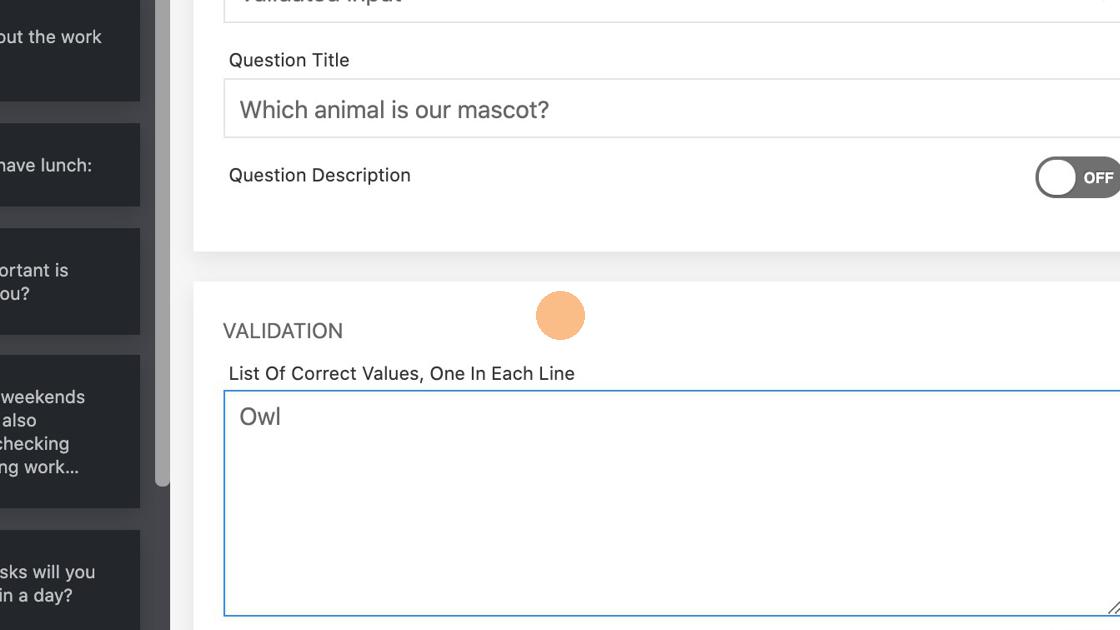Viewport: 1120px width, 630px height.
Task: Click the Question Title label
Action: click(x=289, y=60)
